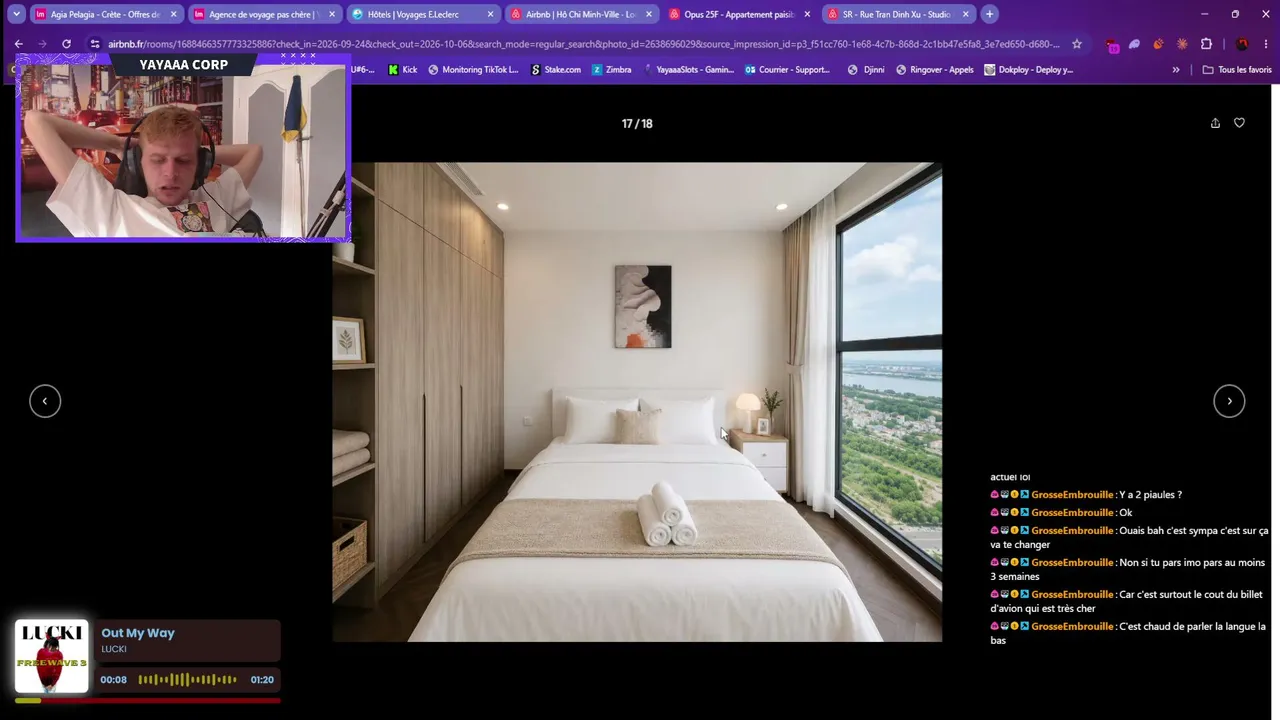Open the Djinni bookmark
The height and width of the screenshot is (720, 1280).
click(866, 70)
